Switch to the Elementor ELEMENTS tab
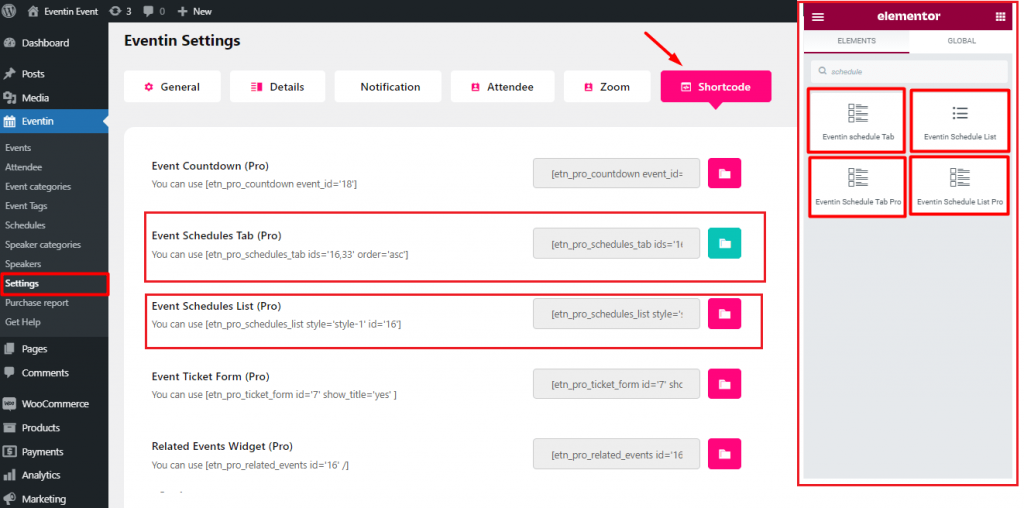 pos(856,40)
